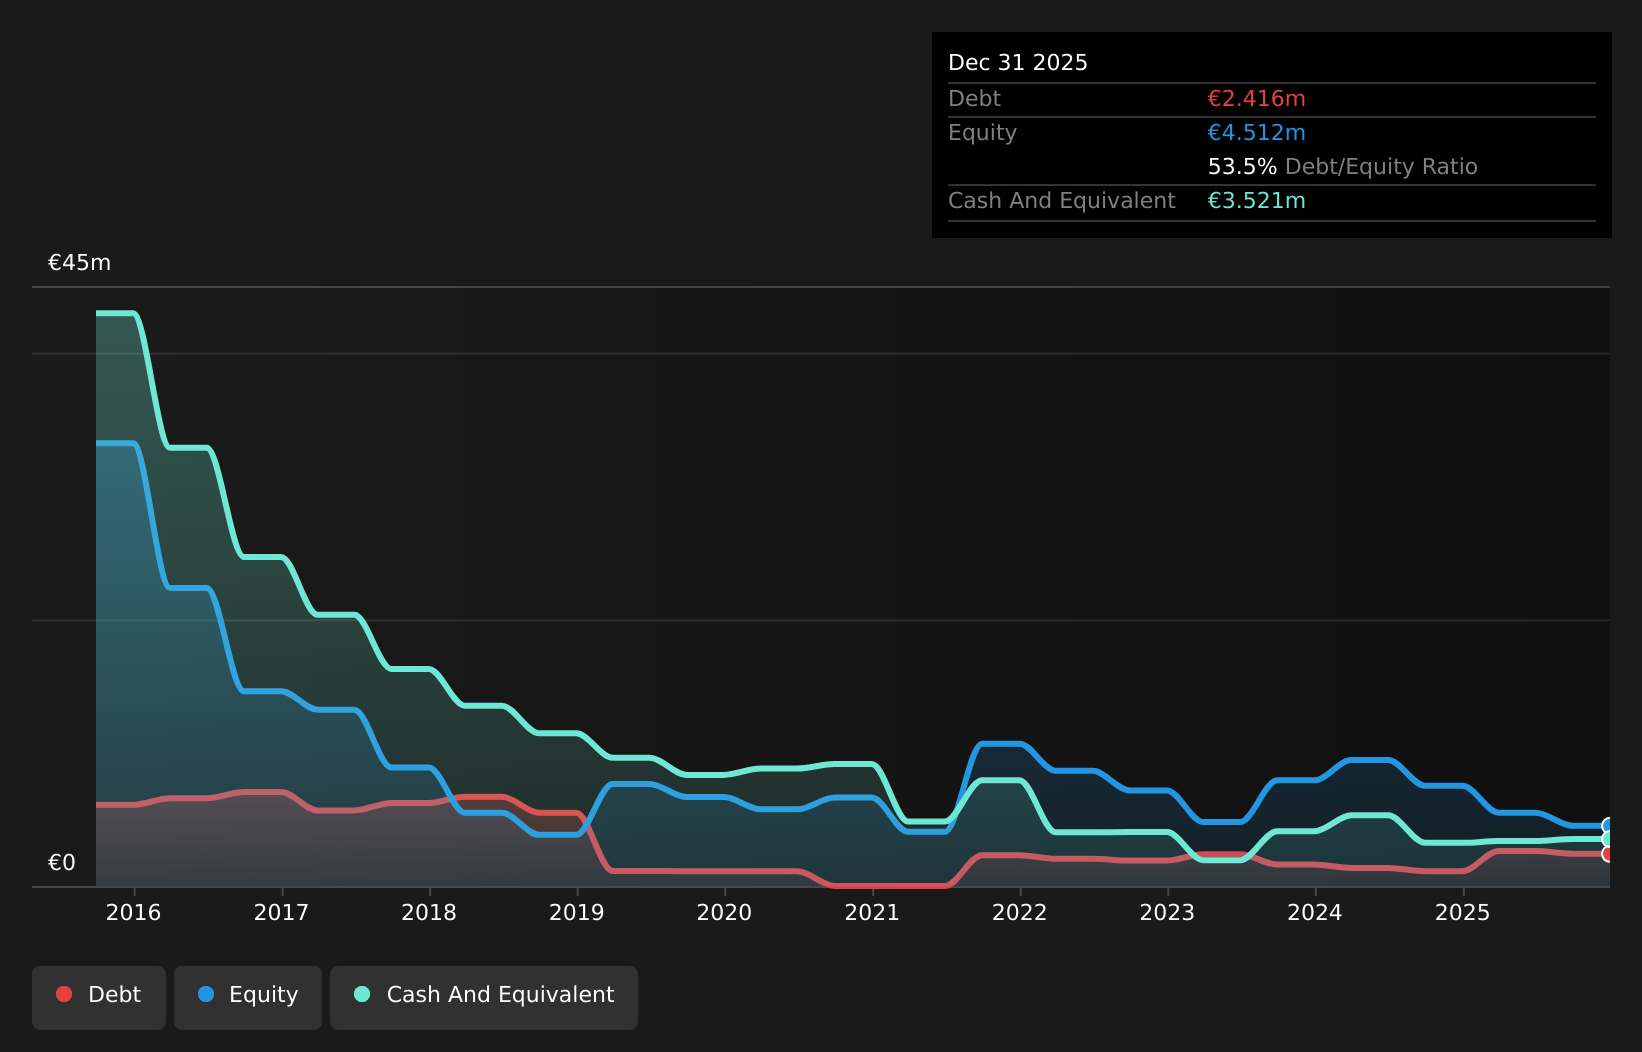The height and width of the screenshot is (1052, 1642).
Task: Click the 2022 x-axis label
Action: (1020, 912)
